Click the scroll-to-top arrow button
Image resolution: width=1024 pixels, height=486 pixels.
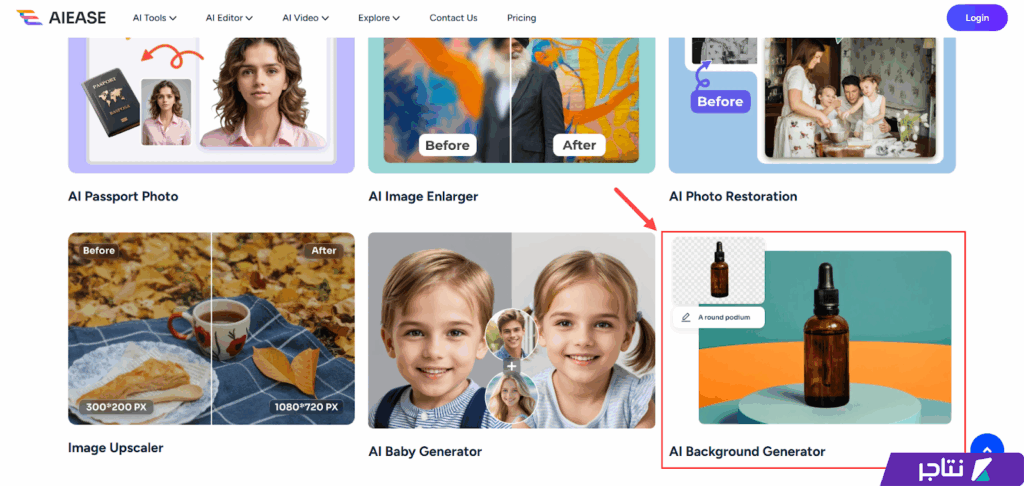tap(986, 447)
